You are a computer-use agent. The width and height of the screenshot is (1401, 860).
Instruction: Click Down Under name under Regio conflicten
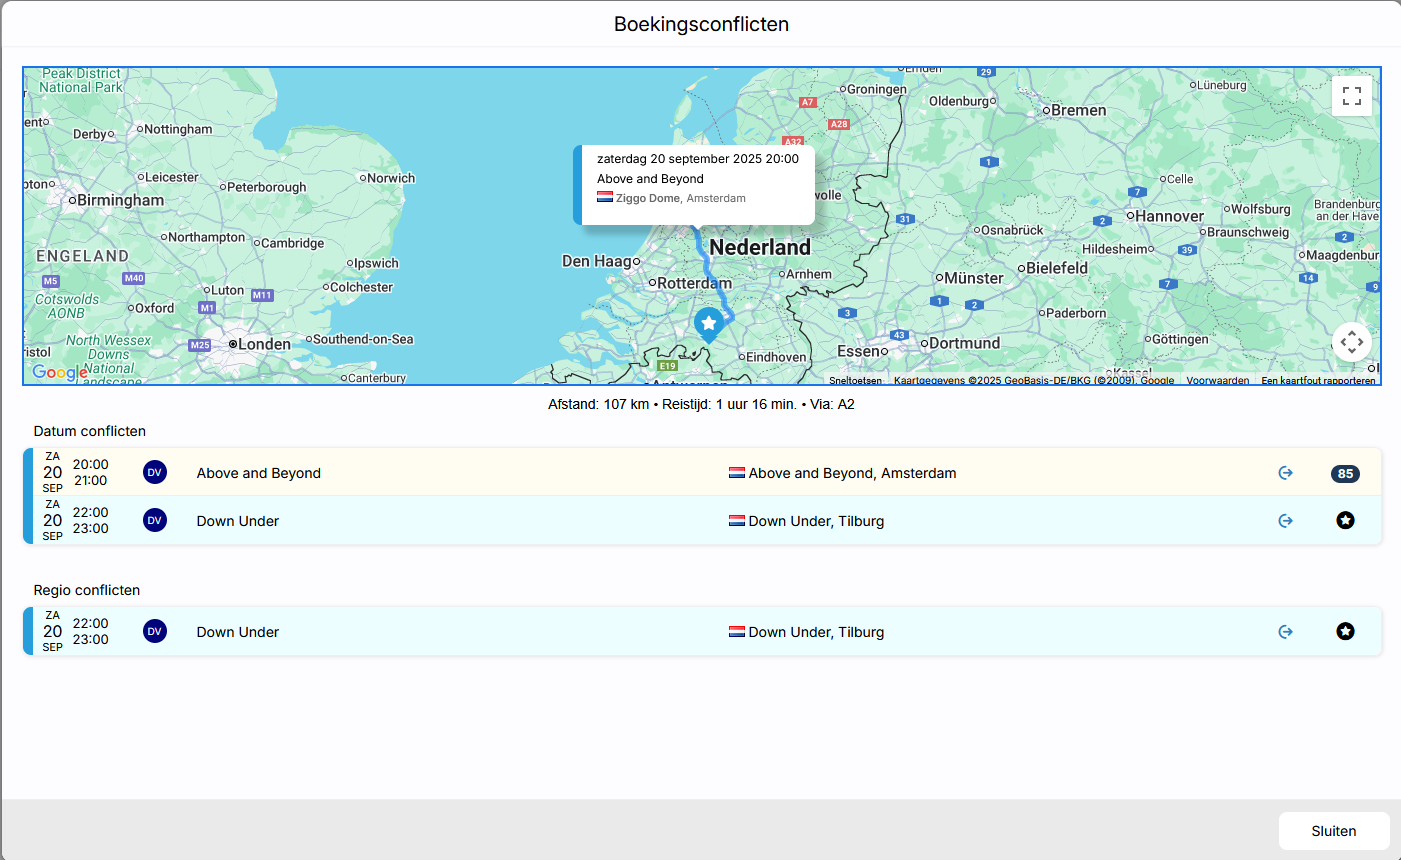[238, 632]
